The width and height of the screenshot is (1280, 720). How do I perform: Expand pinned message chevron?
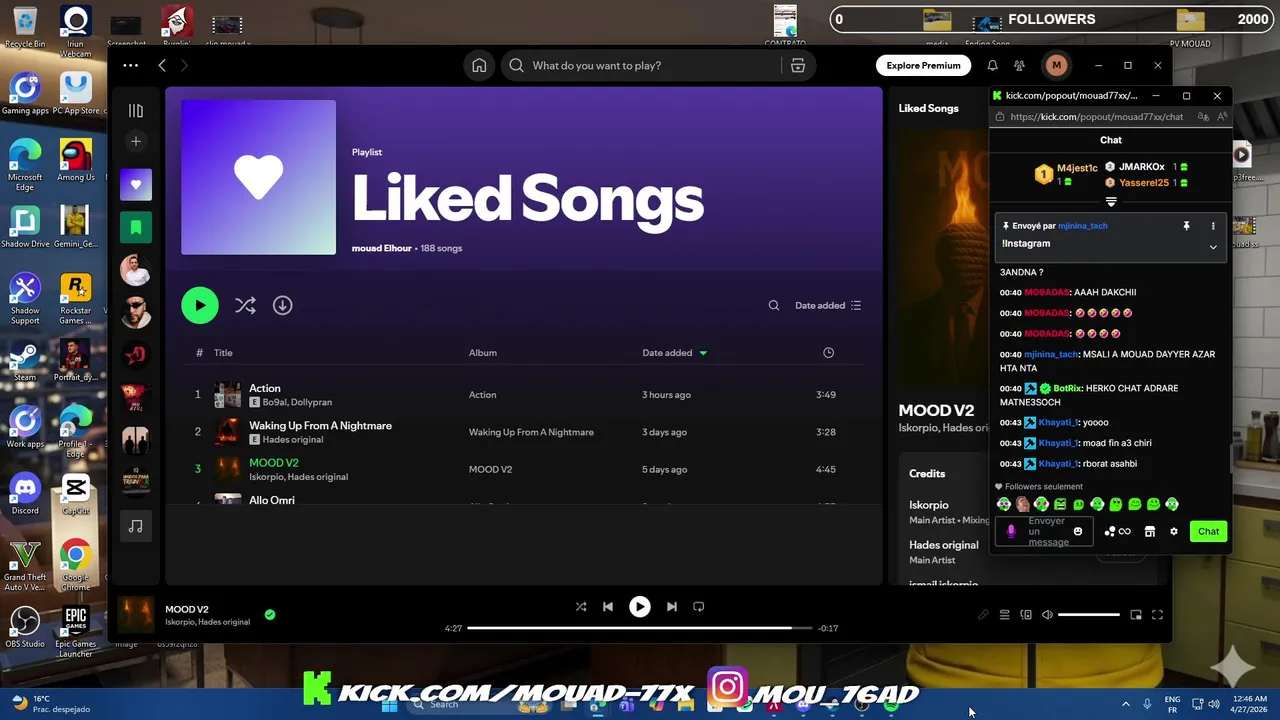[1213, 247]
